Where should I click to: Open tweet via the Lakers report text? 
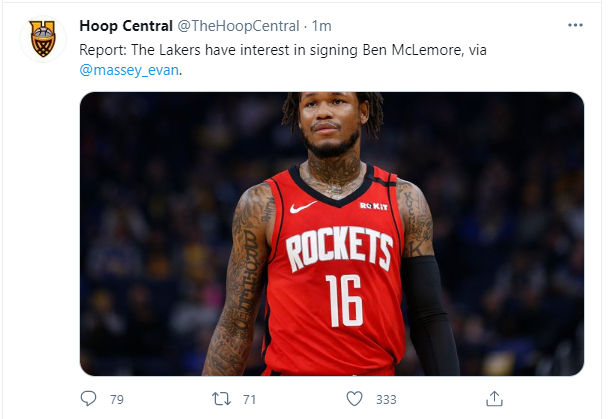(x=283, y=50)
